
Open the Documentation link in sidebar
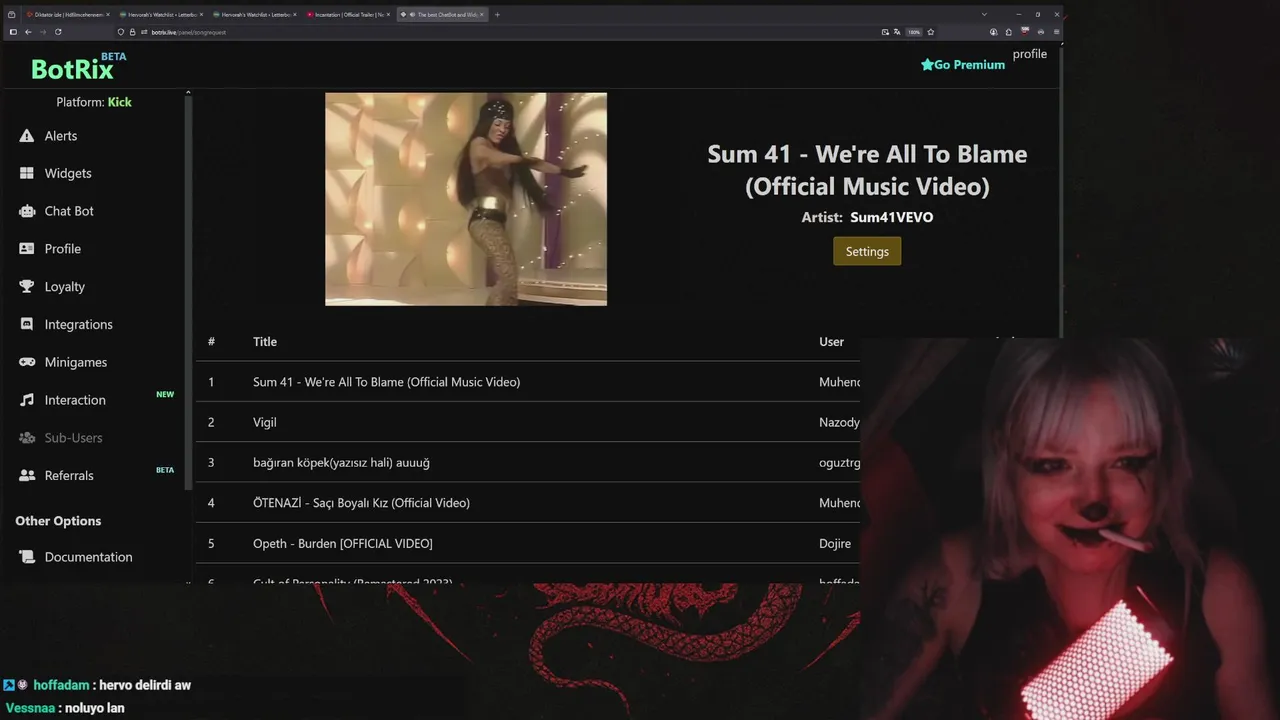click(x=88, y=557)
